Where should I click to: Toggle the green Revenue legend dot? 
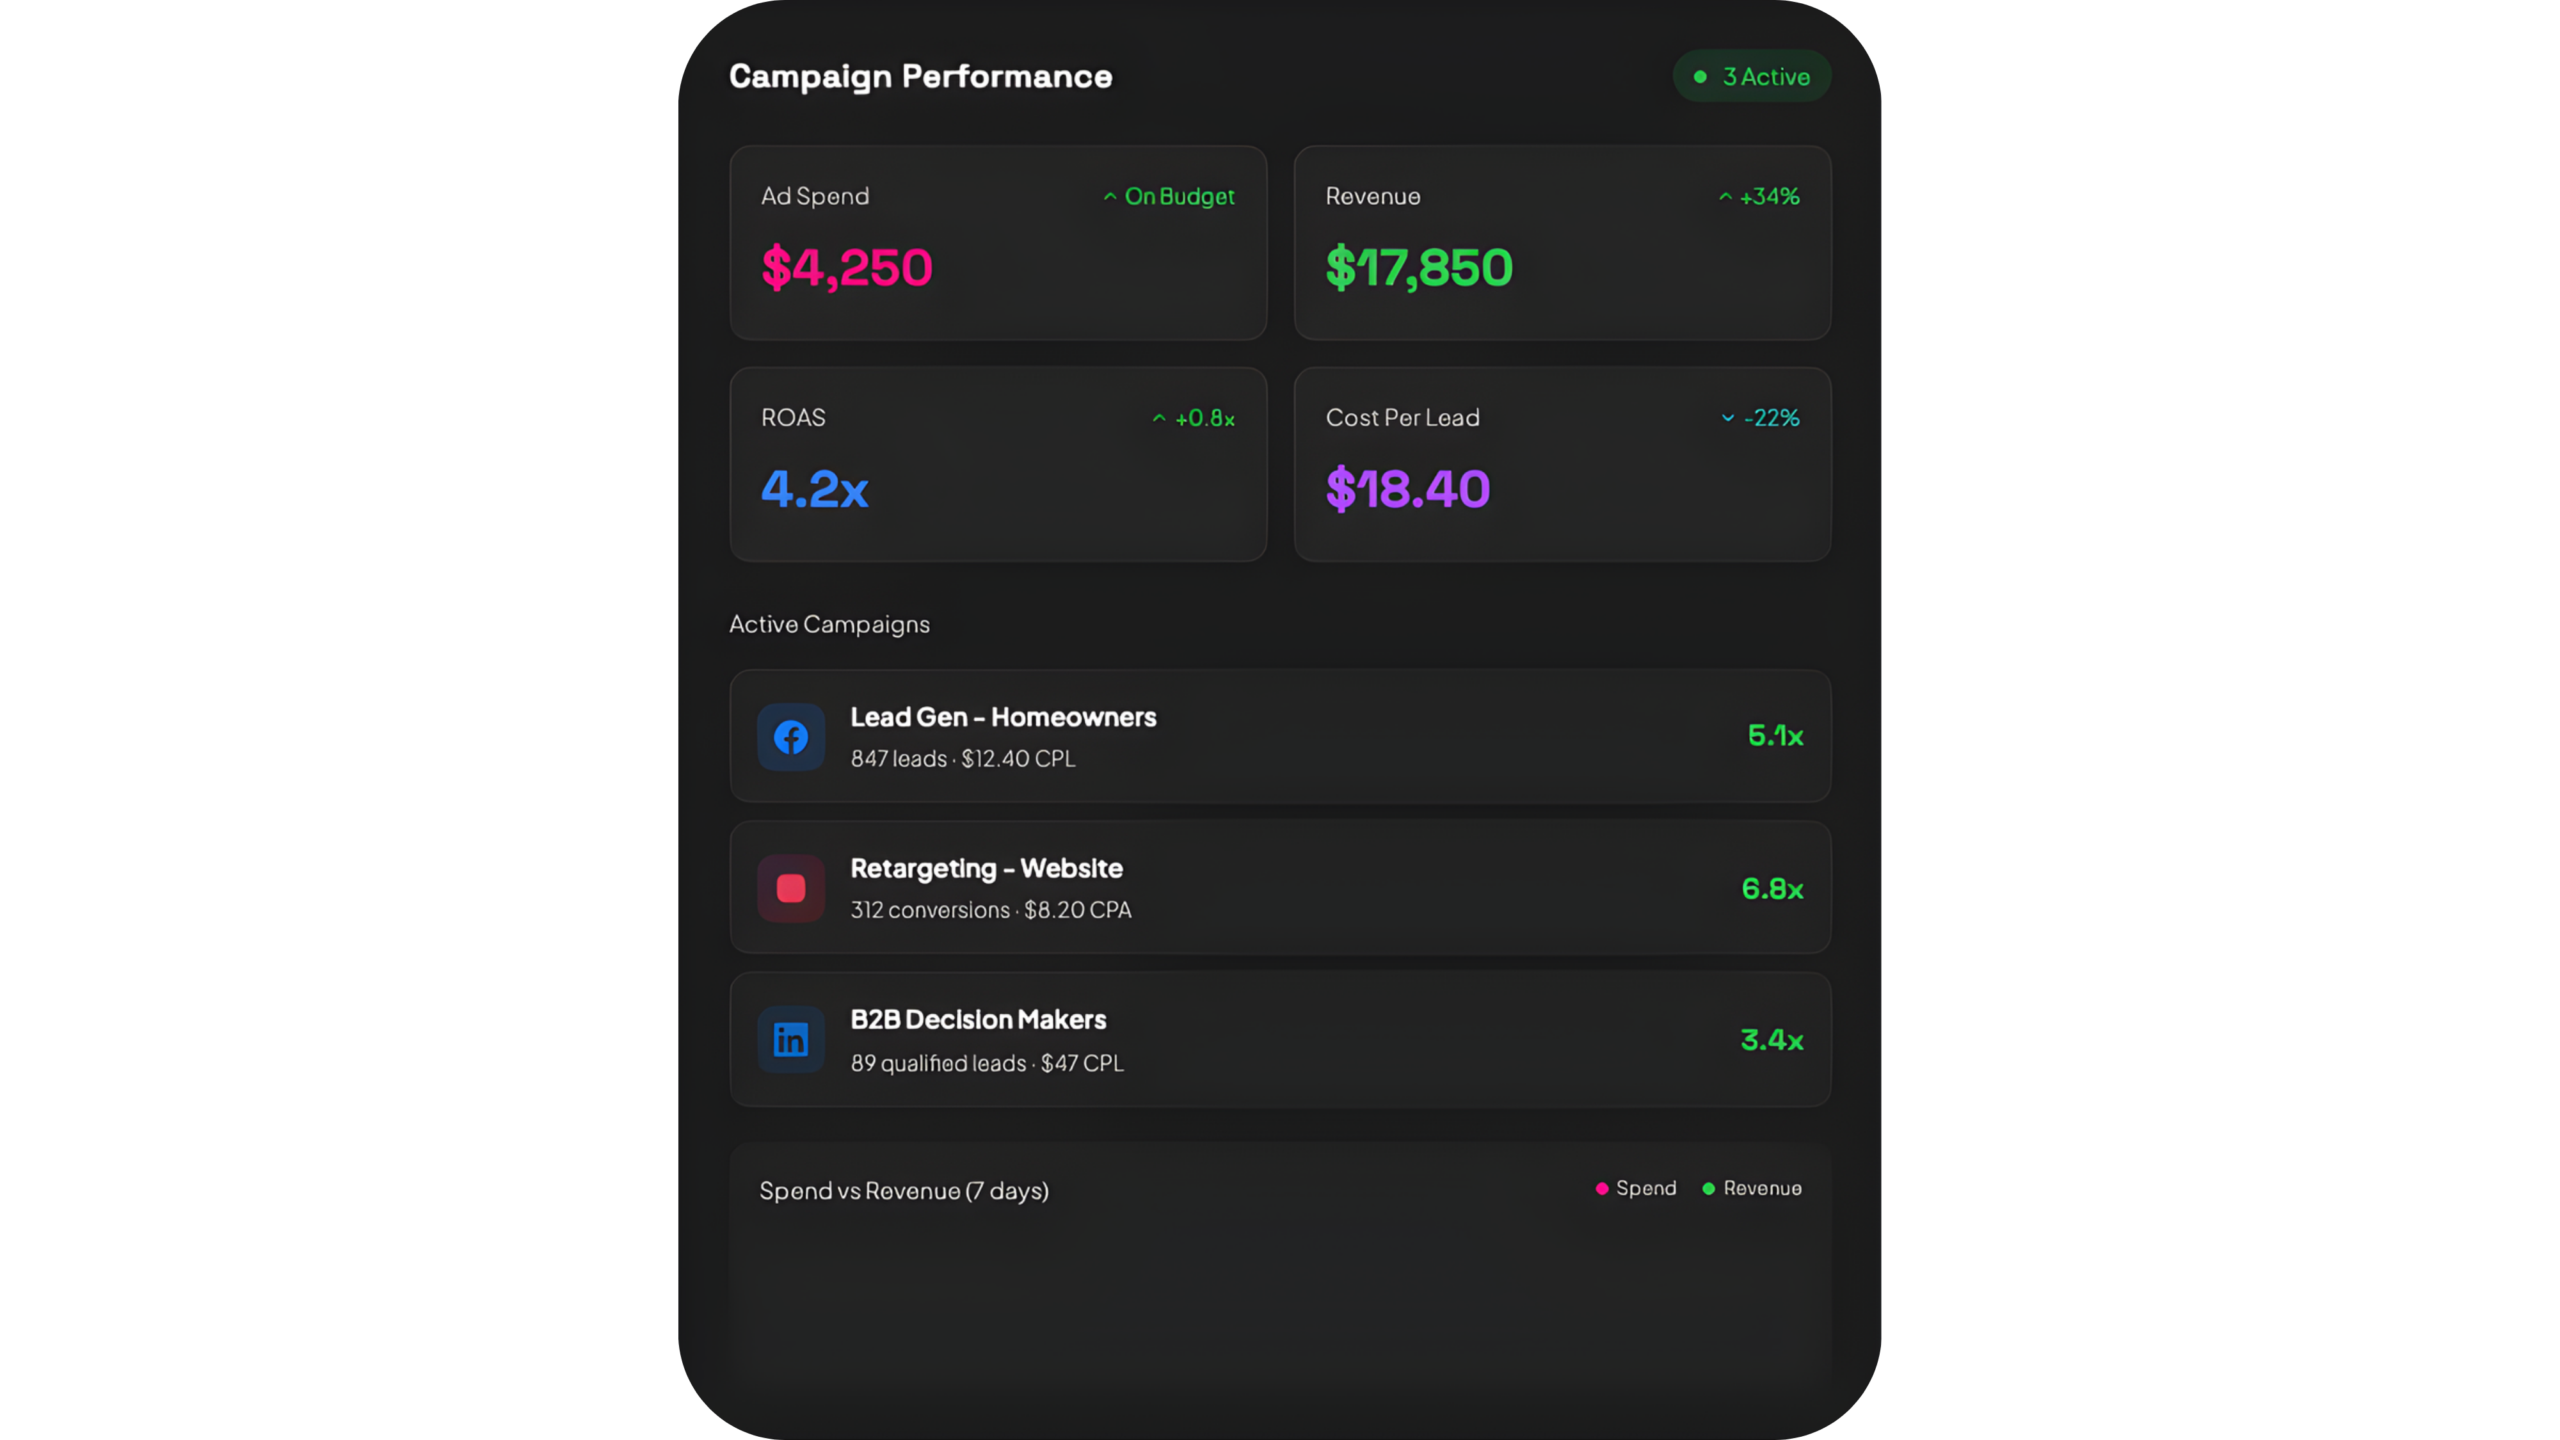click(x=1708, y=1189)
